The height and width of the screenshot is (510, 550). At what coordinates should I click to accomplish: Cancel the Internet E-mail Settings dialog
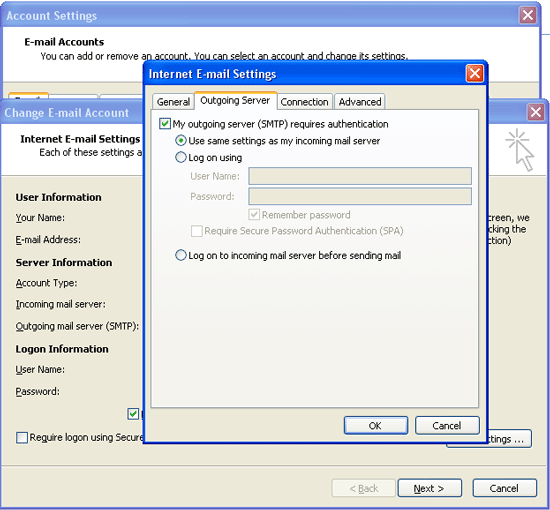(x=447, y=425)
